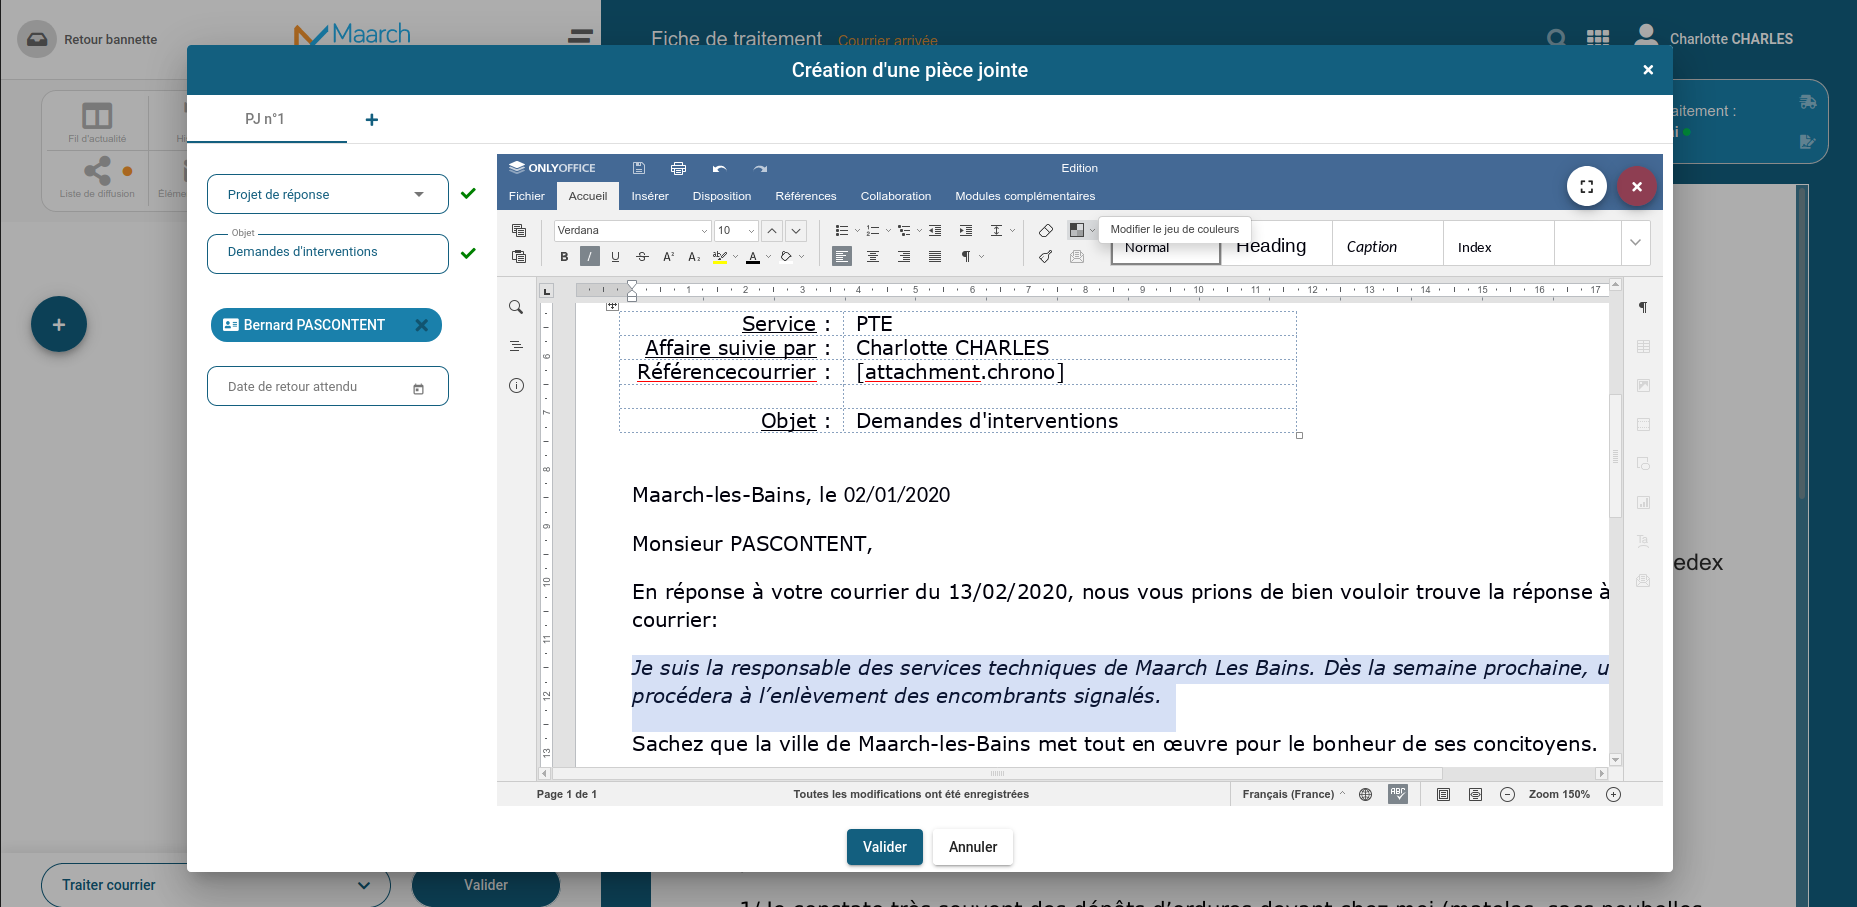Zoom in with the plus icon
The height and width of the screenshot is (907, 1857).
coord(1613,794)
